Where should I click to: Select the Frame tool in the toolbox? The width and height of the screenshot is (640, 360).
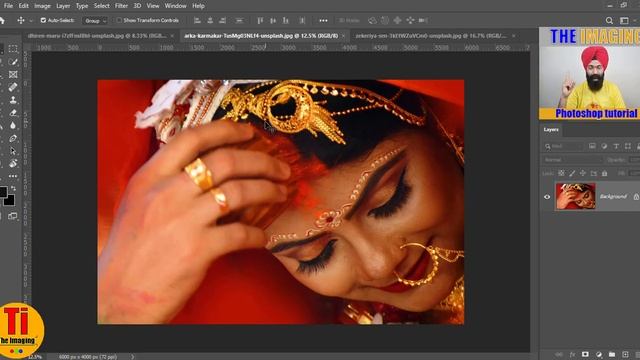[x=13, y=74]
